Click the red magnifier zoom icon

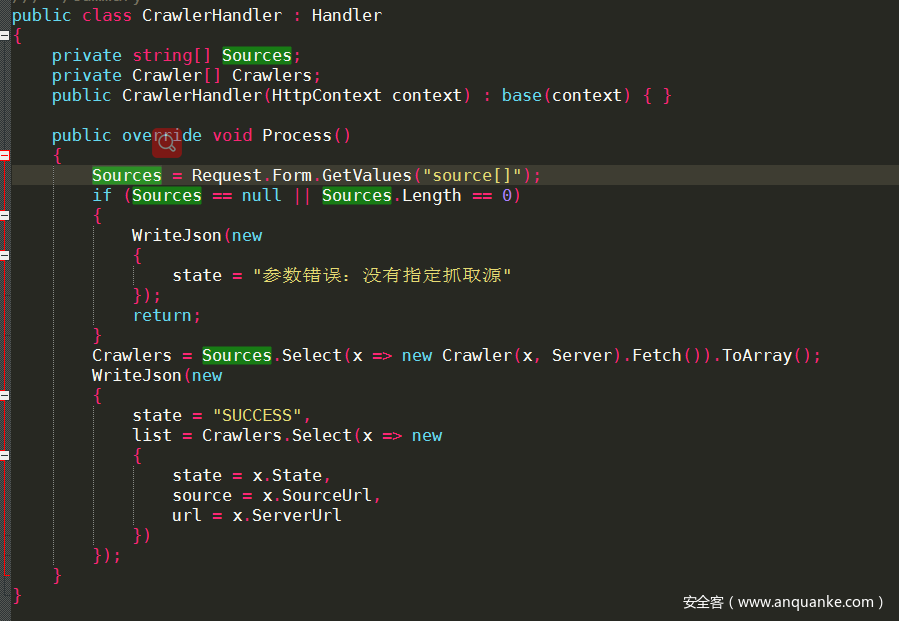point(167,143)
